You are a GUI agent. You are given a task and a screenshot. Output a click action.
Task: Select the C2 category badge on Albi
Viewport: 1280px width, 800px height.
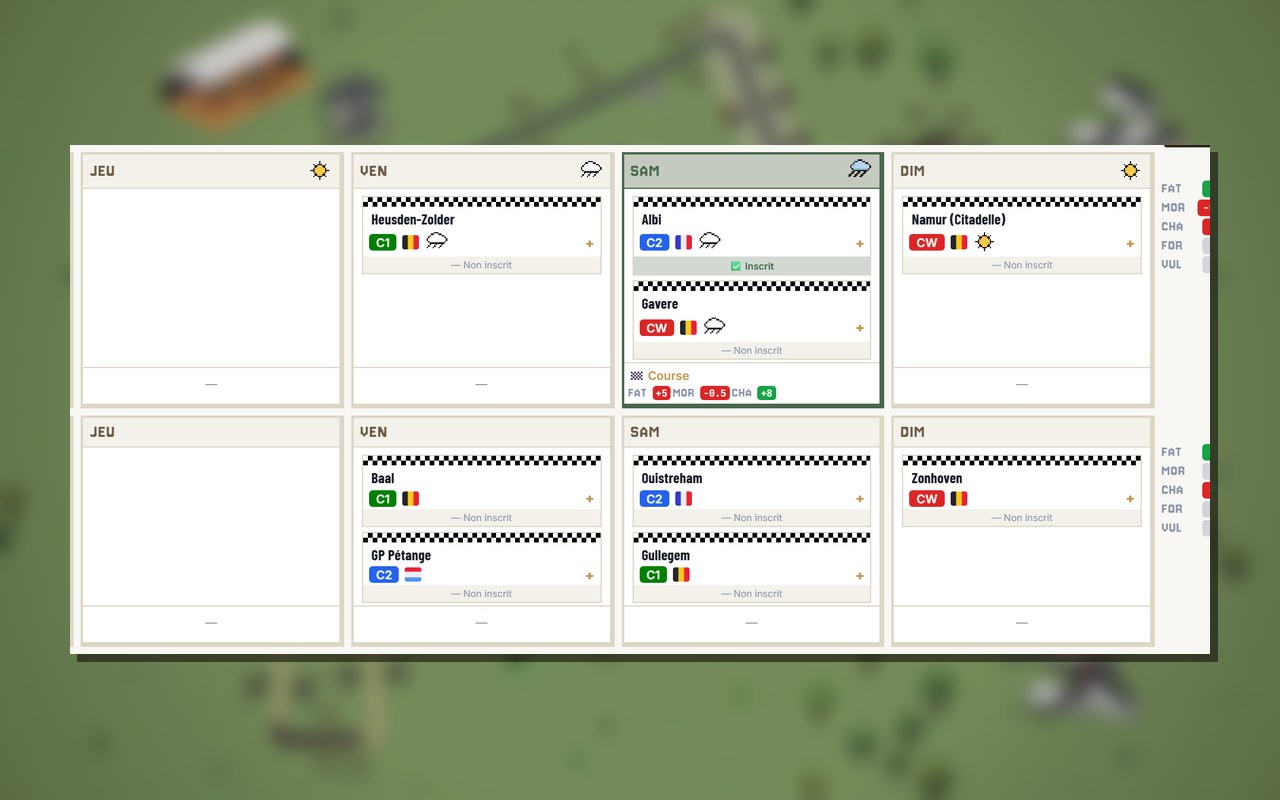pos(654,242)
